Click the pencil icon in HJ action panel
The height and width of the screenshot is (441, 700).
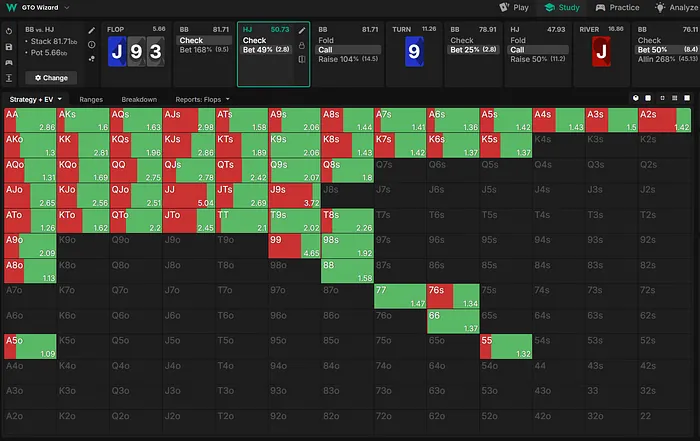pos(301,31)
